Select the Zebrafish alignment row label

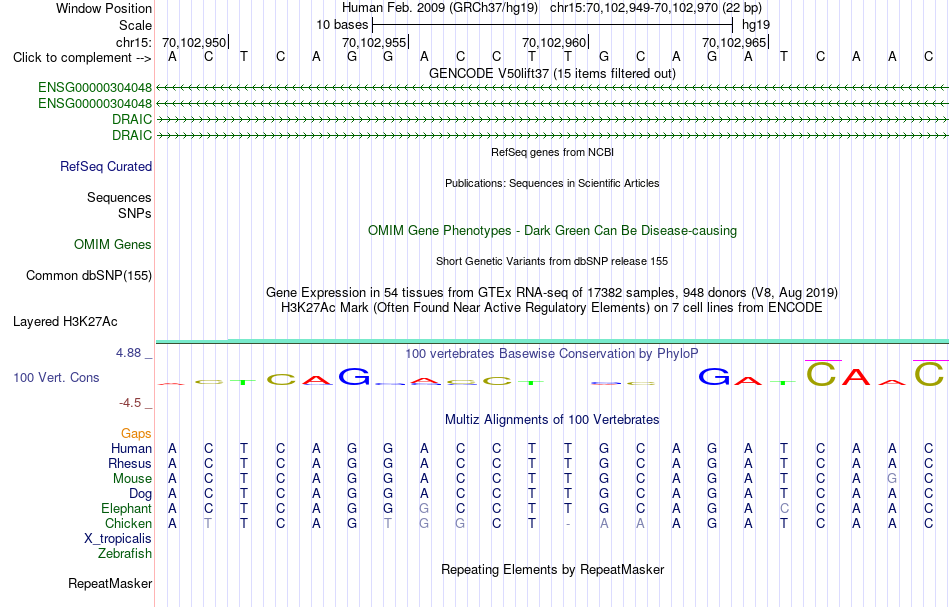[x=125, y=554]
